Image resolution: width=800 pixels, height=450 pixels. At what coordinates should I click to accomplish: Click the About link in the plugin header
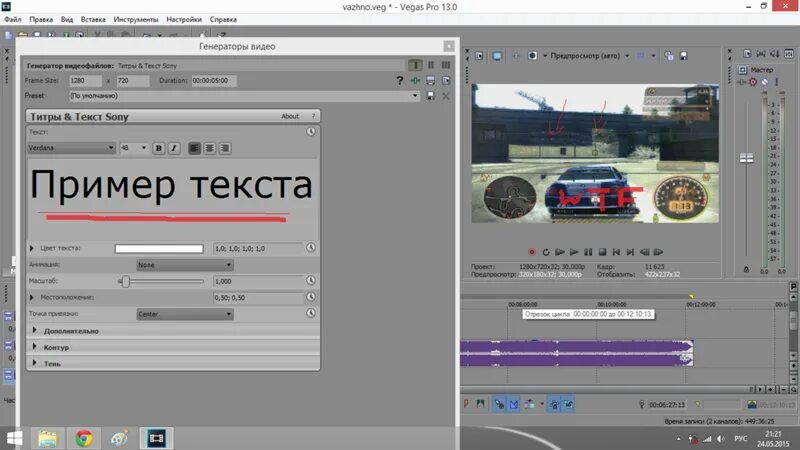click(290, 116)
